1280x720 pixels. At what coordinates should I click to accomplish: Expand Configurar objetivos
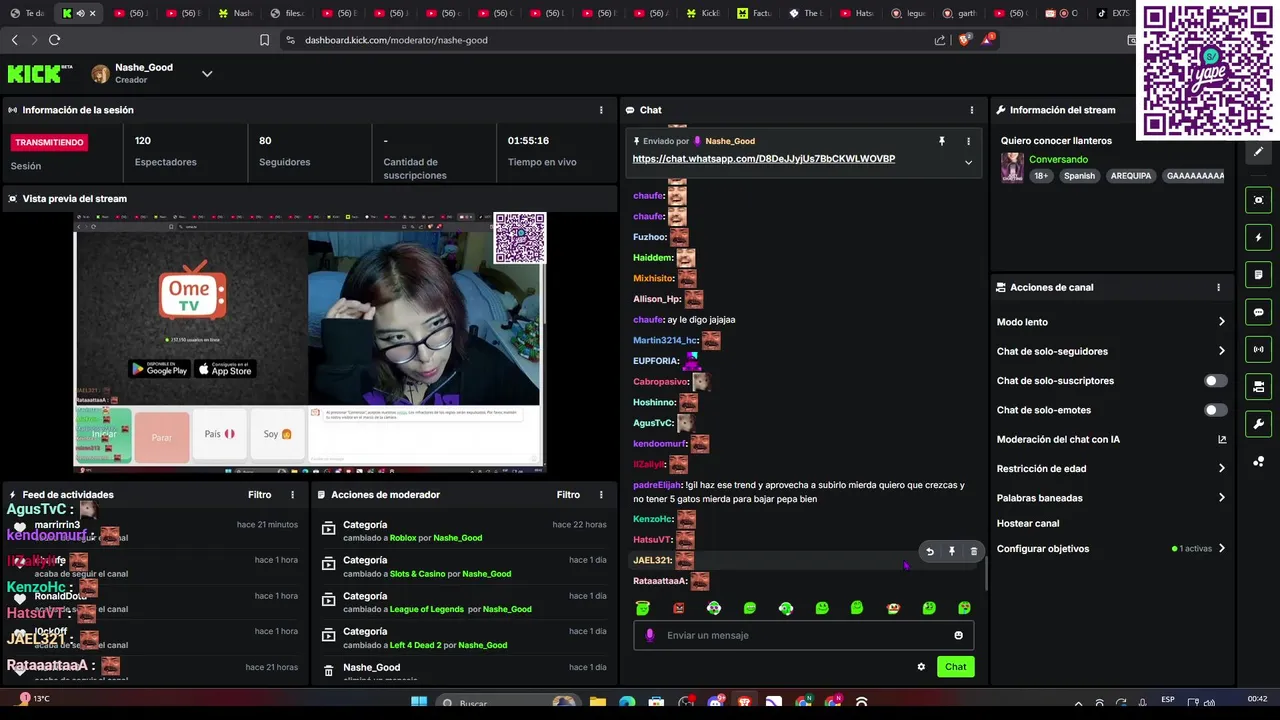pos(1111,549)
